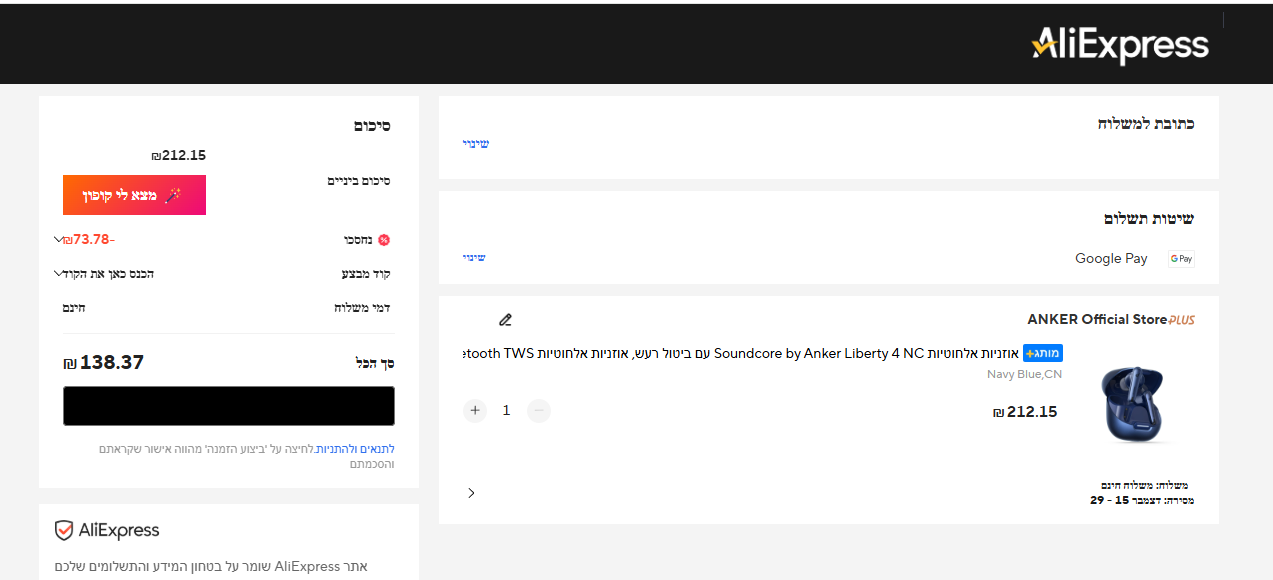The height and width of the screenshot is (580, 1273).
Task: Click the AliExpress shield security icon
Action: point(64,530)
